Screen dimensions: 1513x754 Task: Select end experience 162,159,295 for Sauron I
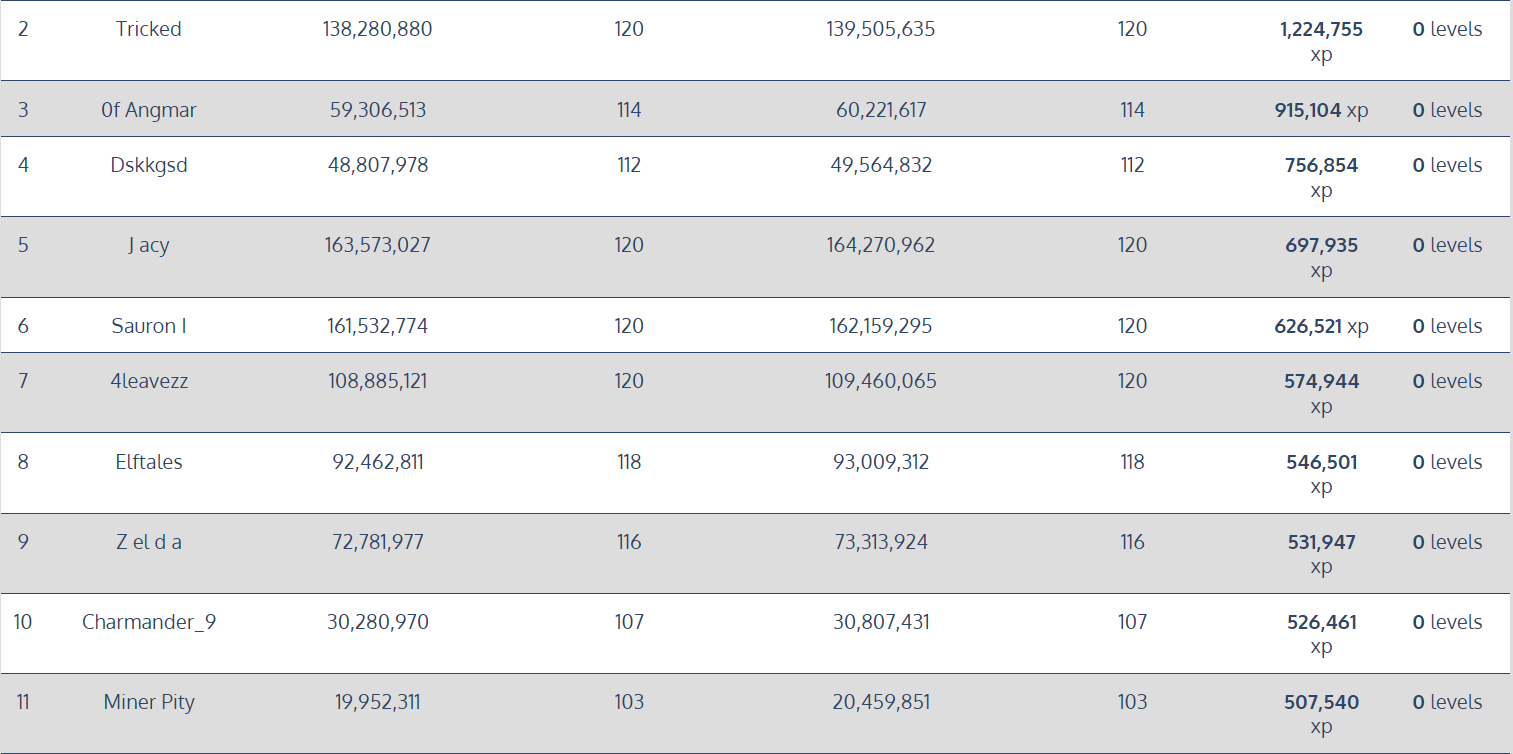point(881,326)
